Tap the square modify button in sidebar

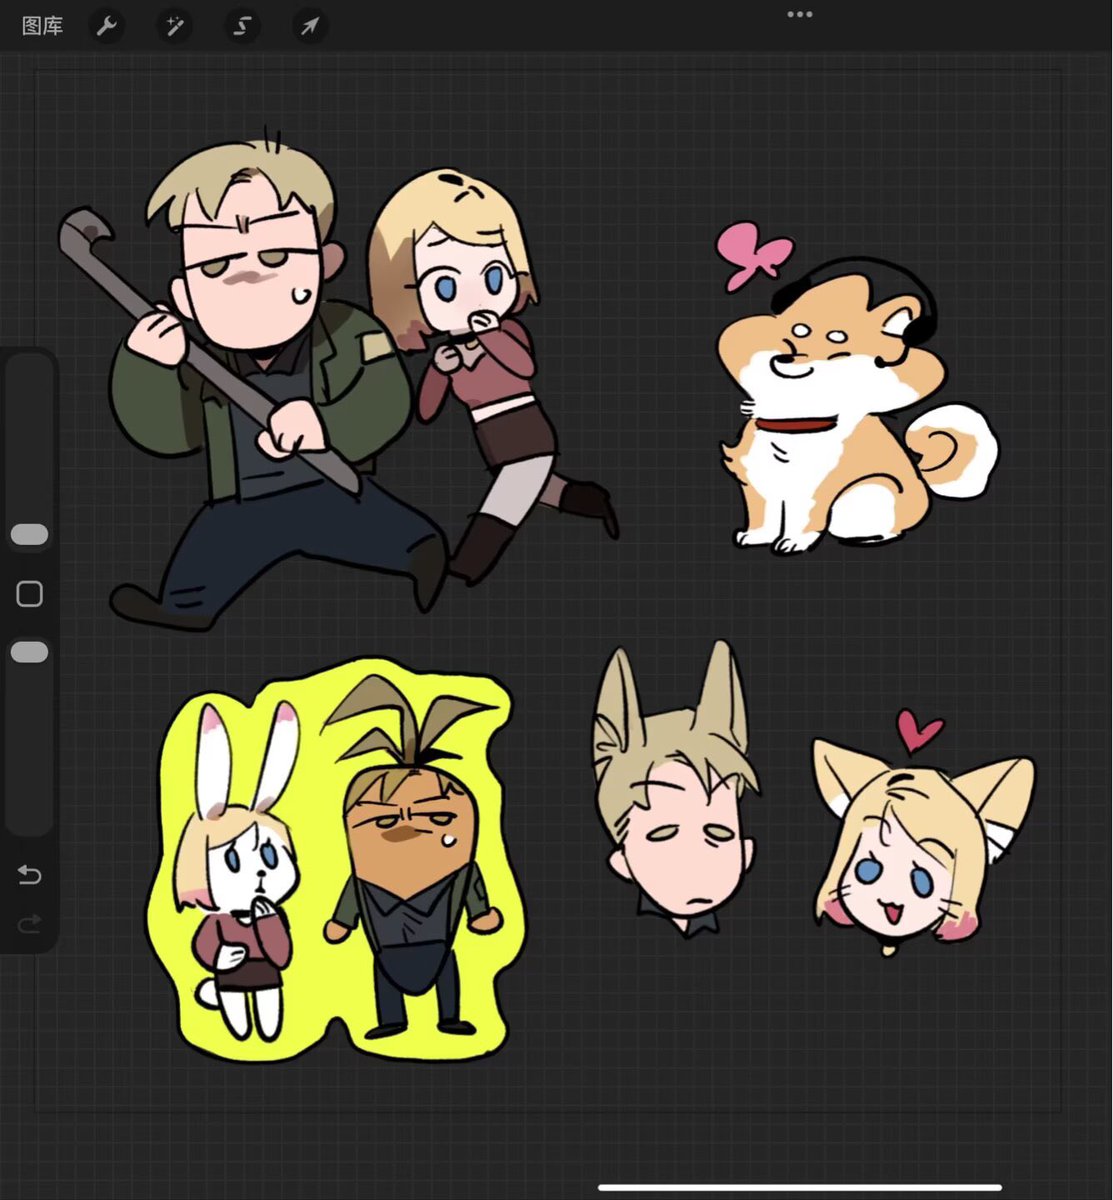[x=29, y=594]
